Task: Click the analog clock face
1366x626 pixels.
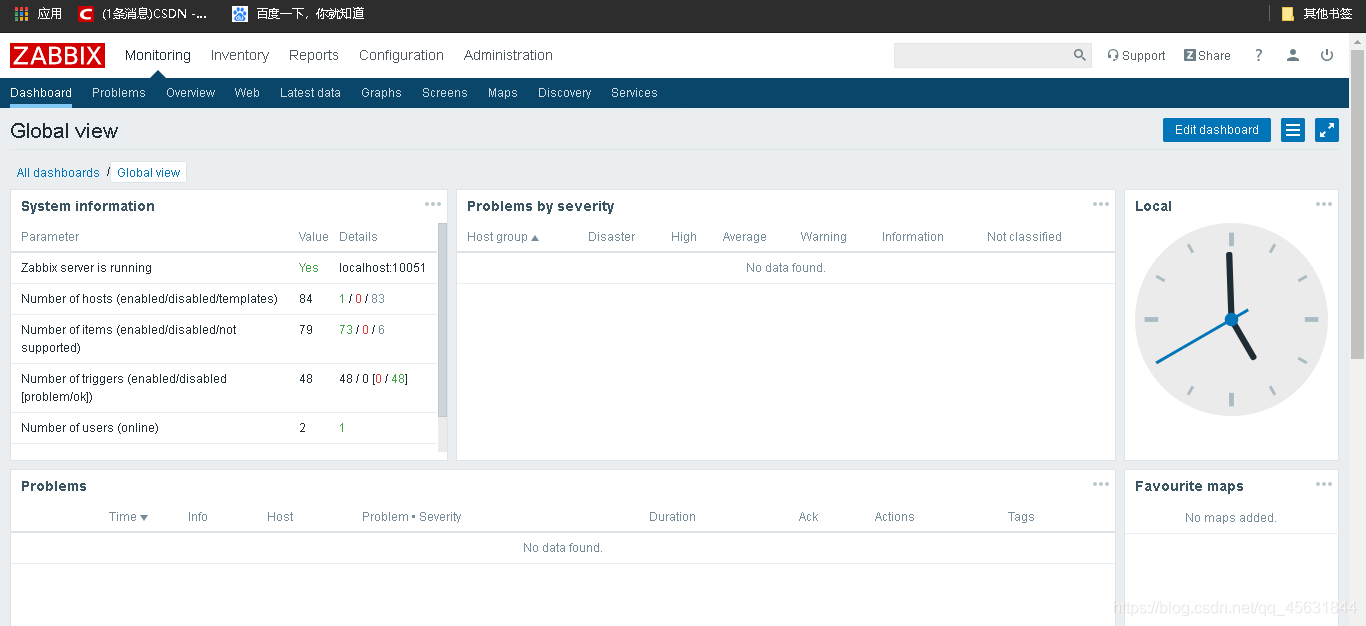Action: click(x=1231, y=319)
